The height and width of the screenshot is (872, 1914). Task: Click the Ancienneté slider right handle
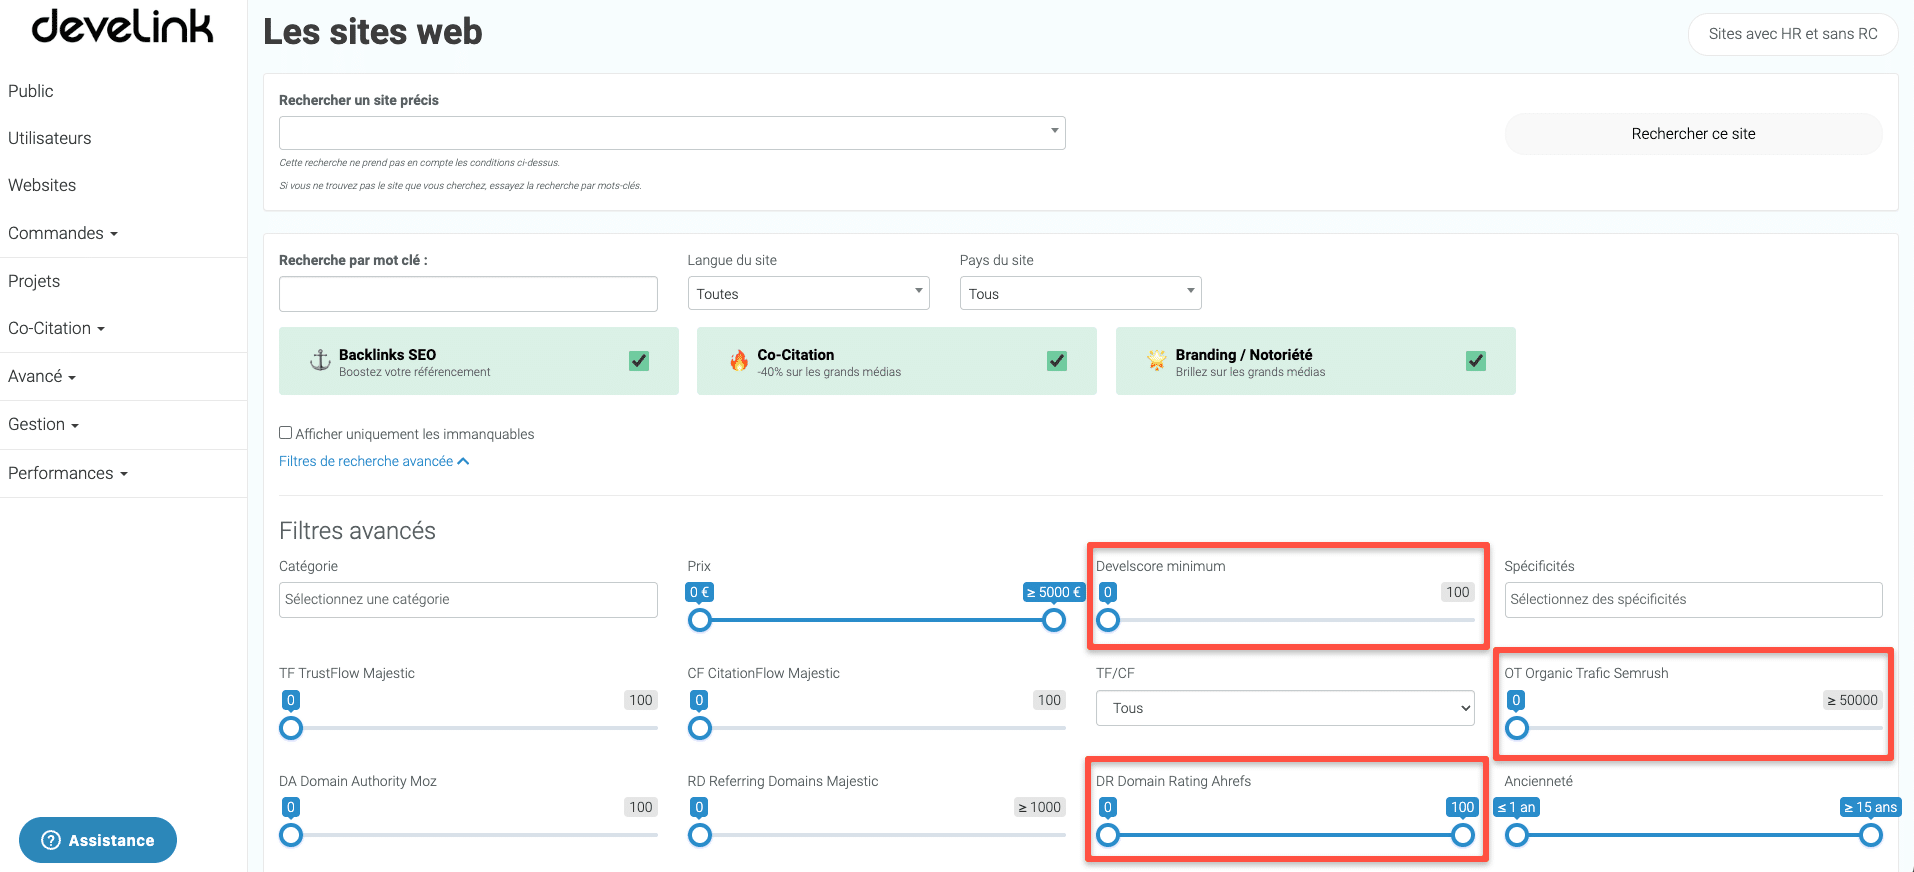point(1871,835)
